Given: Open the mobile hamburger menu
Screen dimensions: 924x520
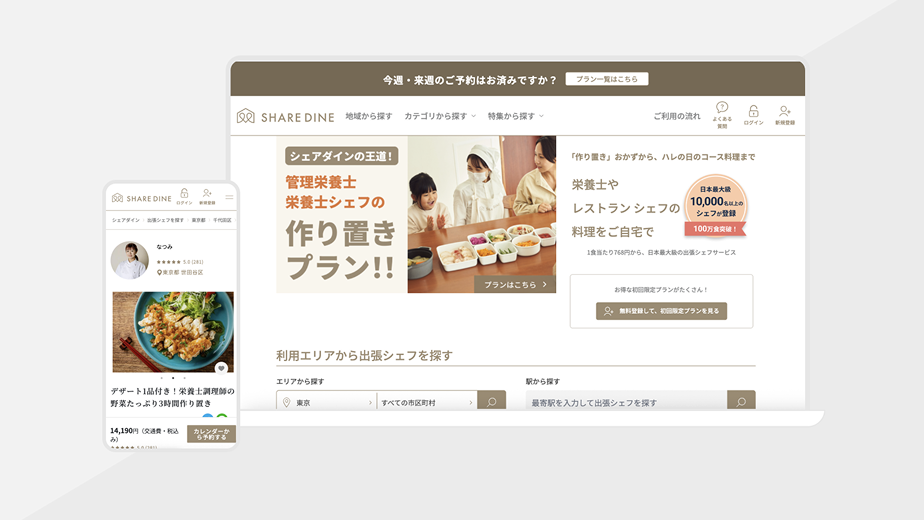Looking at the screenshot, I should 229,197.
